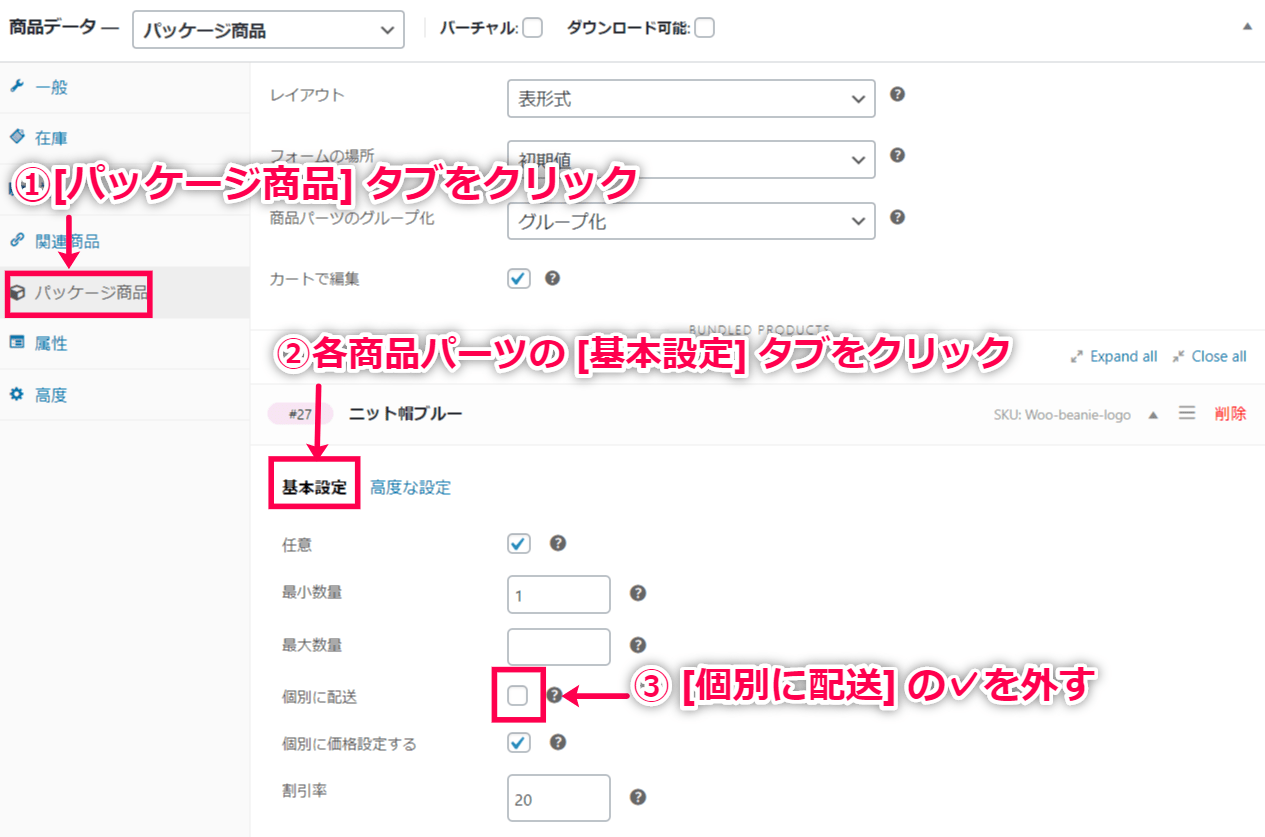Click the 削除 link for ニット帽ブルー

1230,413
